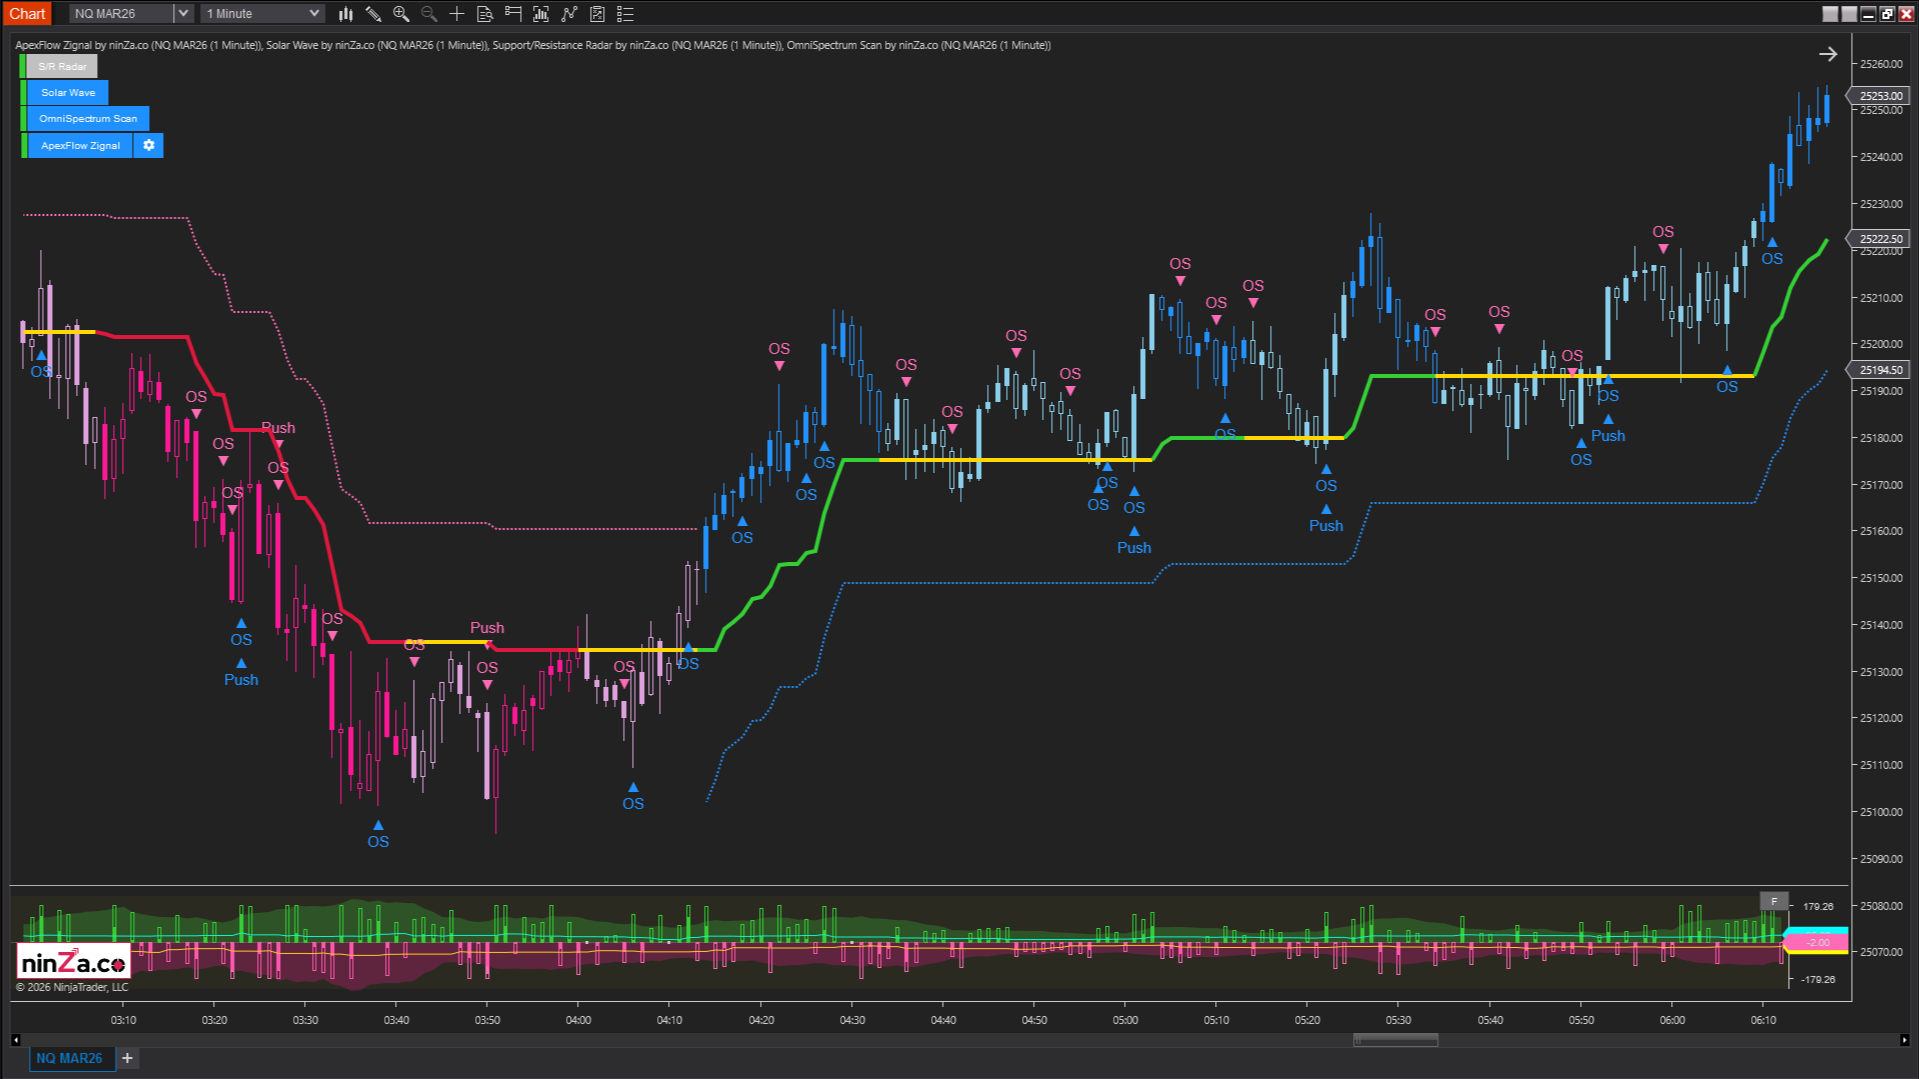Expand the NQ MAR26 instrument dropdown arrow
This screenshot has width=1919, height=1079.
coord(183,14)
